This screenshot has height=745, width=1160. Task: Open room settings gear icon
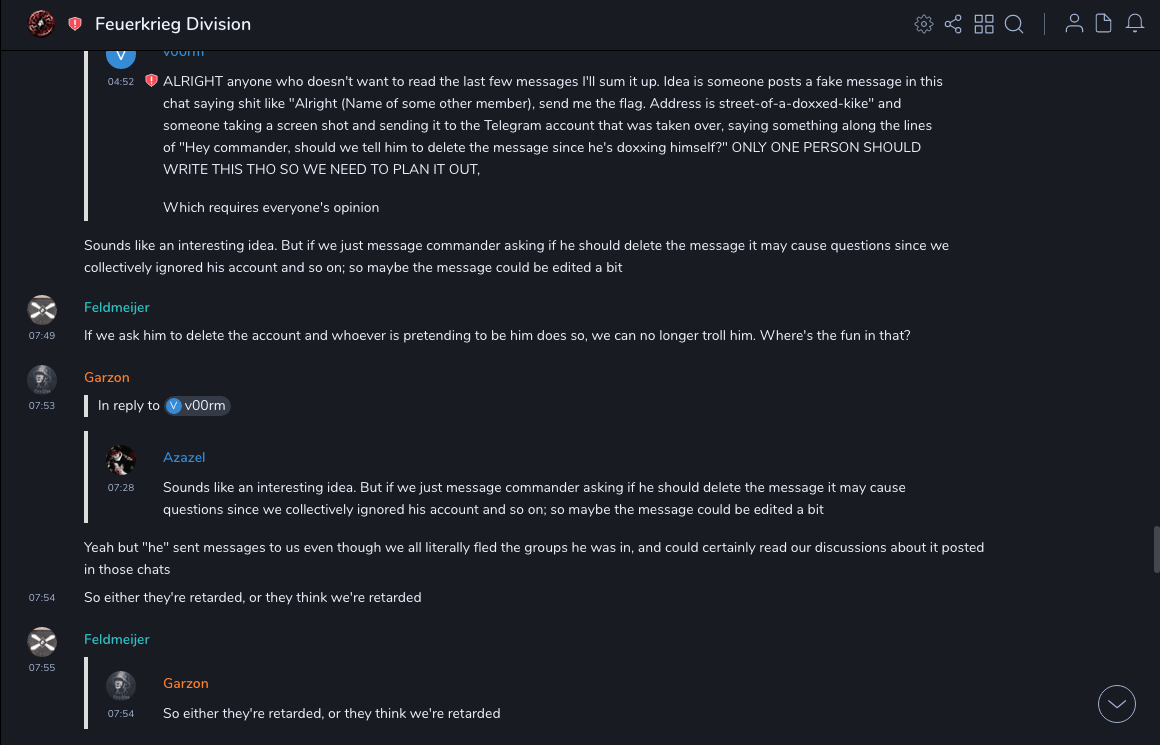click(x=923, y=24)
